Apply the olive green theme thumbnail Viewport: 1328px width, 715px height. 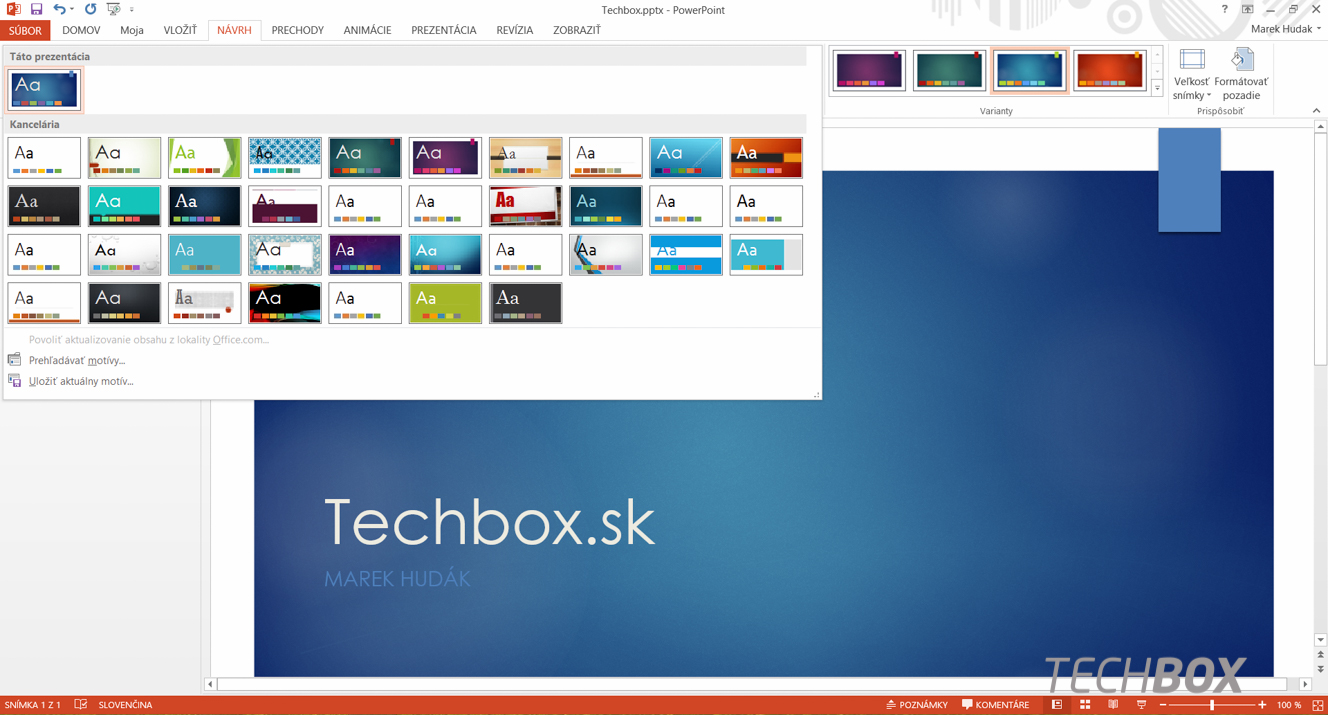[445, 303]
